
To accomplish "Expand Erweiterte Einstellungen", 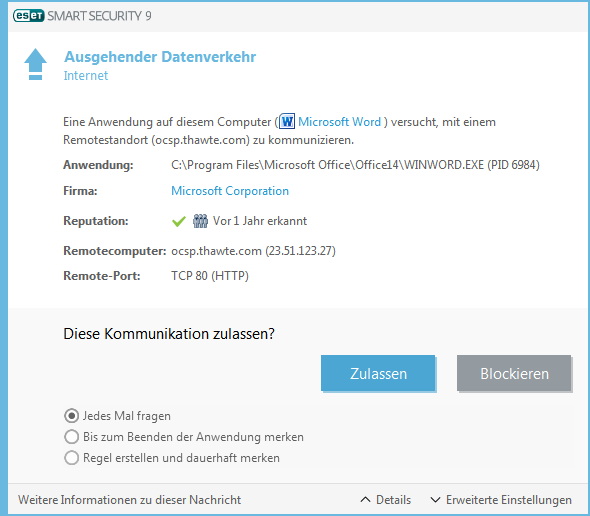I will (501, 500).
